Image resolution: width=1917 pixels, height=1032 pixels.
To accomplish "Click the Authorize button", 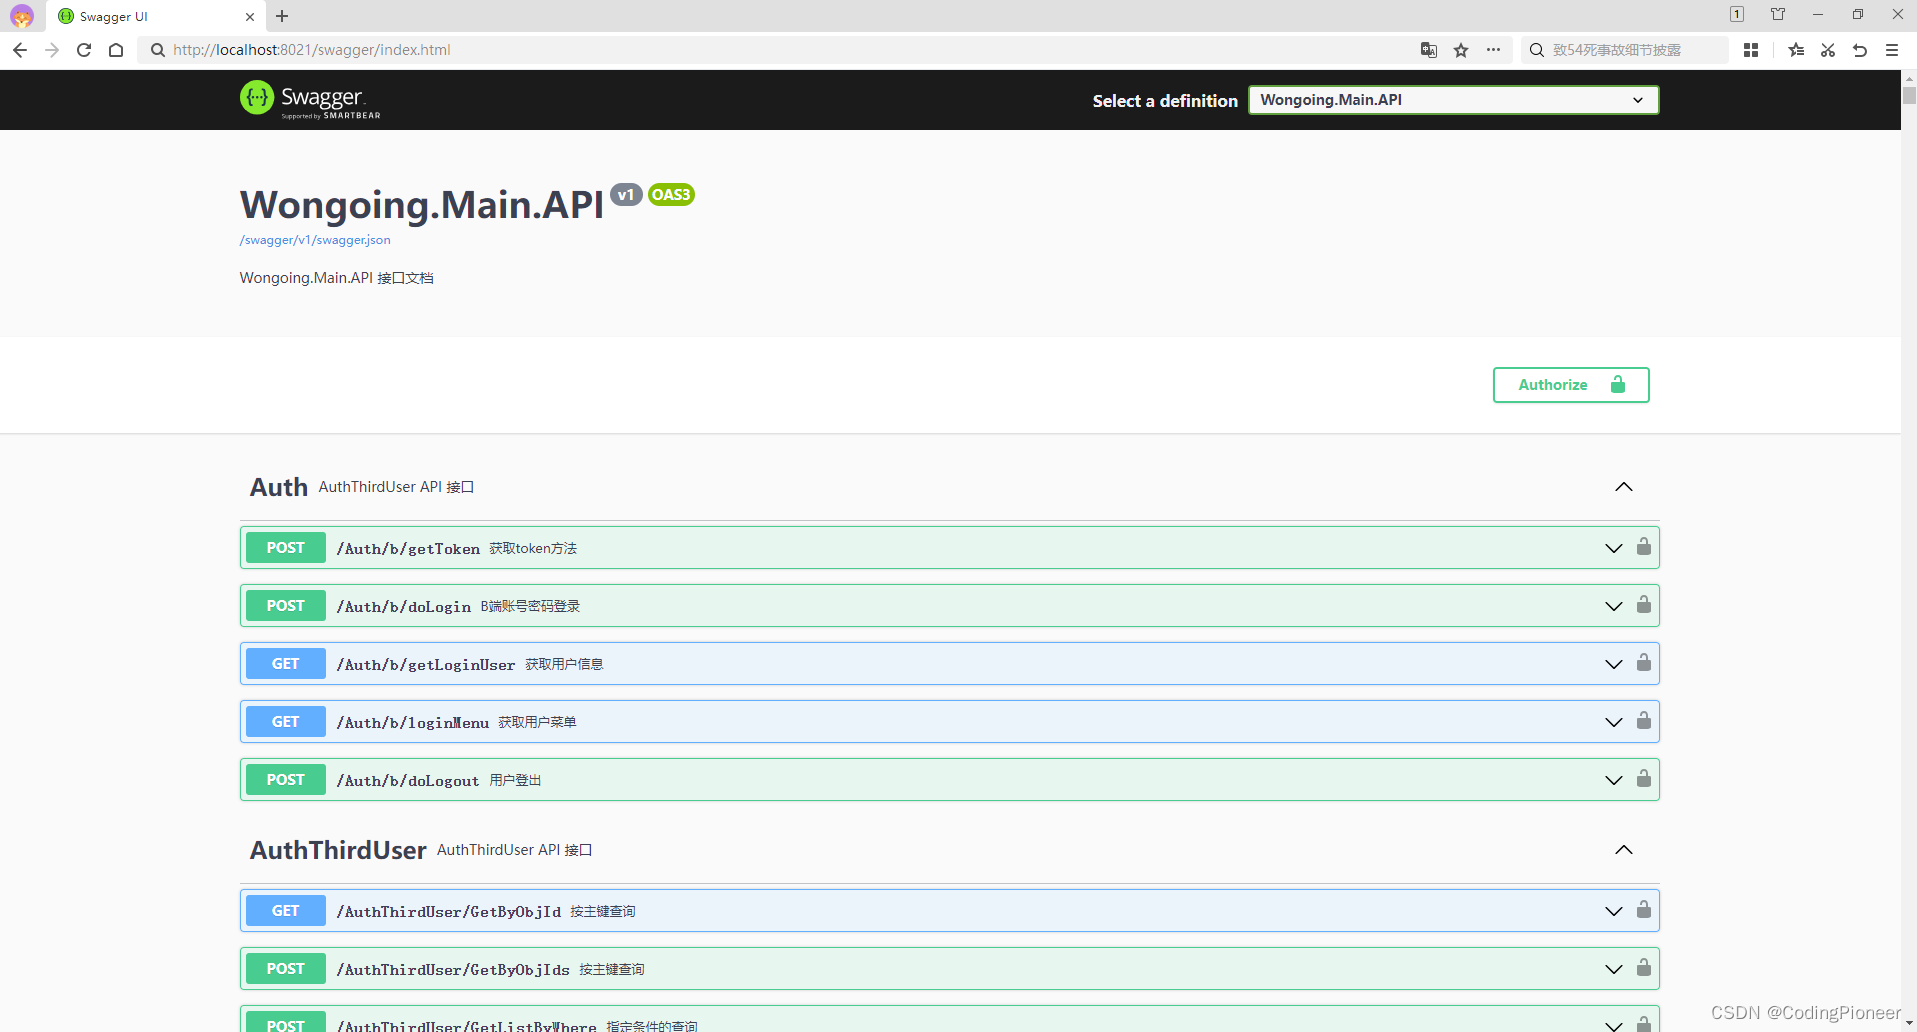I will (1571, 385).
